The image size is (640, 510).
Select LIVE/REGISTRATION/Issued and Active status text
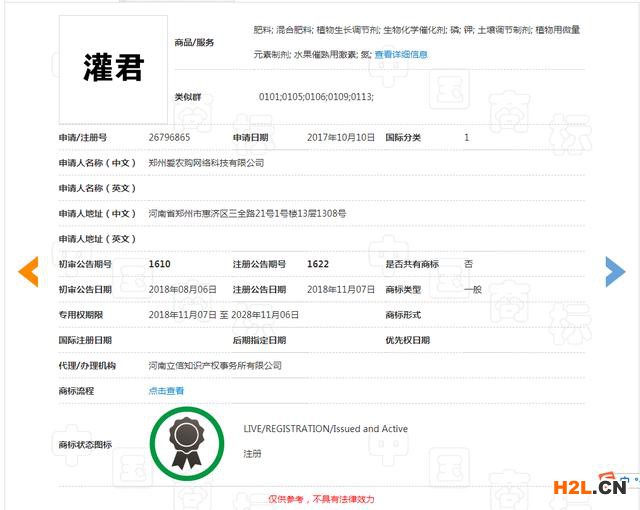point(325,429)
